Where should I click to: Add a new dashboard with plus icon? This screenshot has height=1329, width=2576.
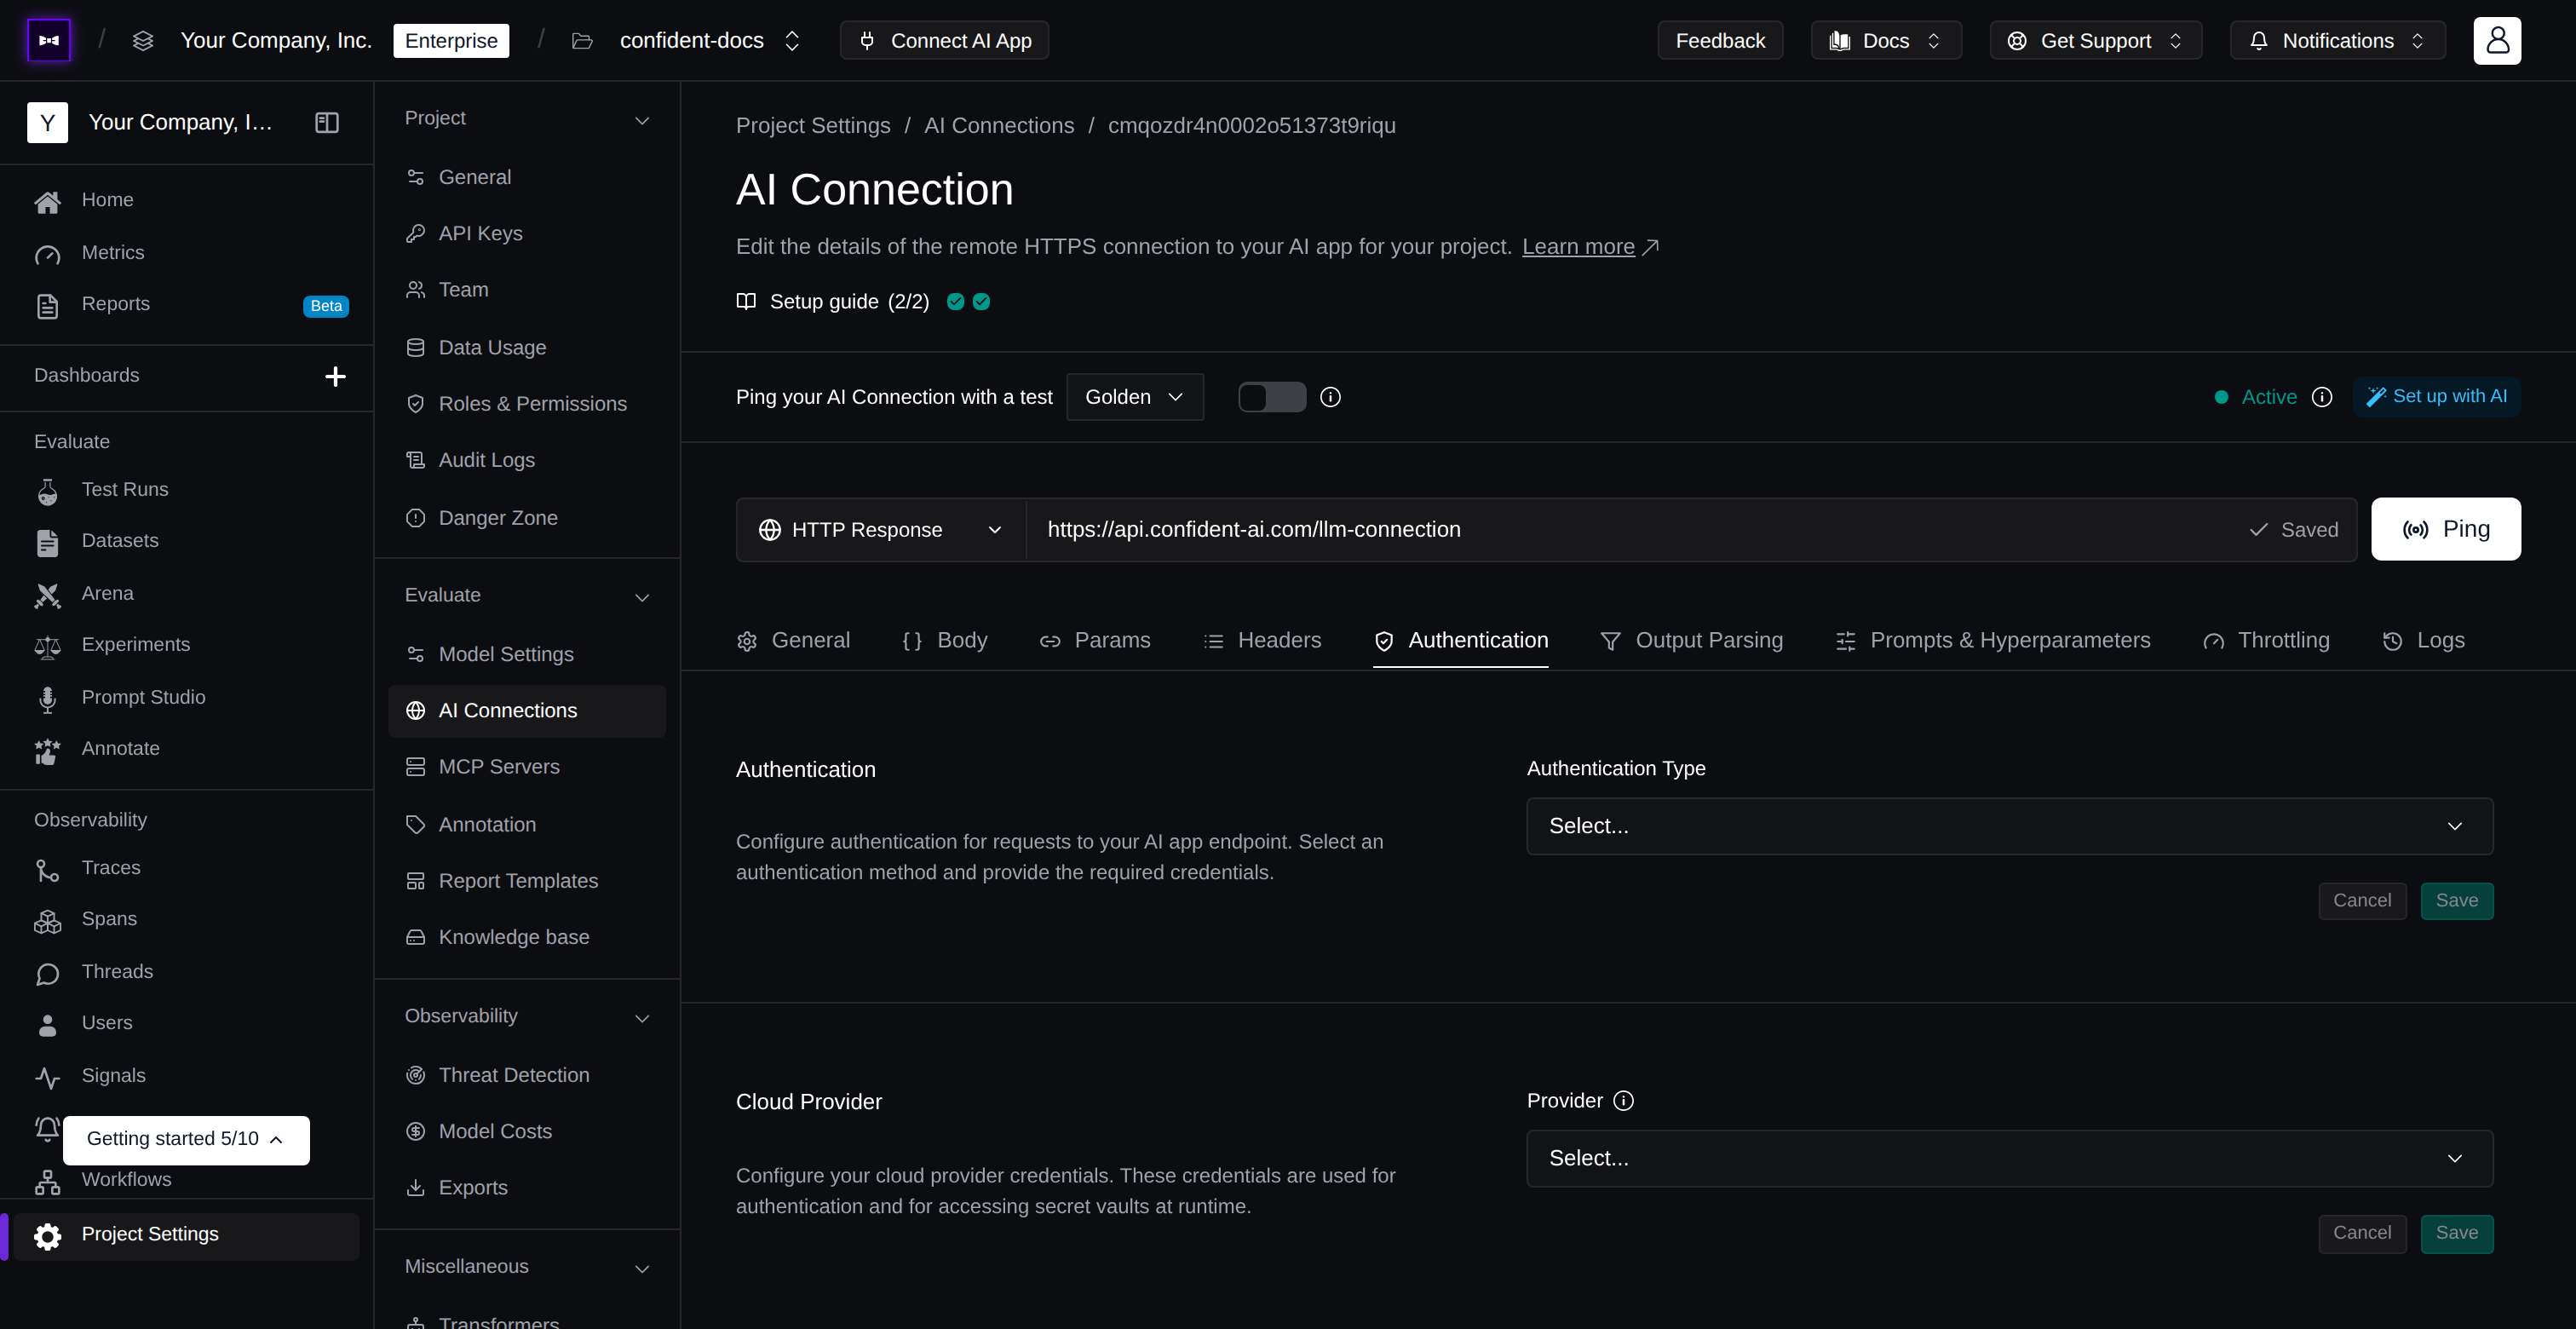click(335, 376)
